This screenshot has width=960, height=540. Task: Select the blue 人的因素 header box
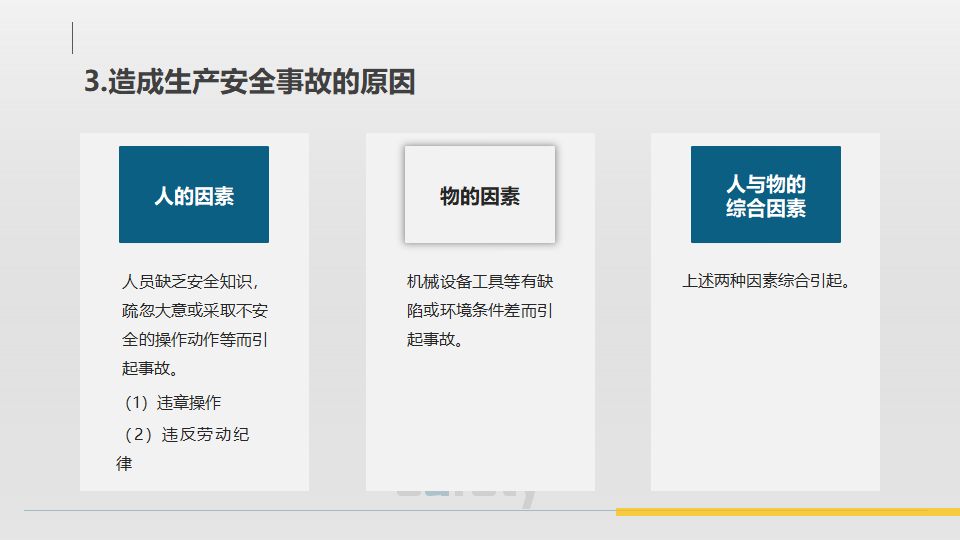pos(194,195)
